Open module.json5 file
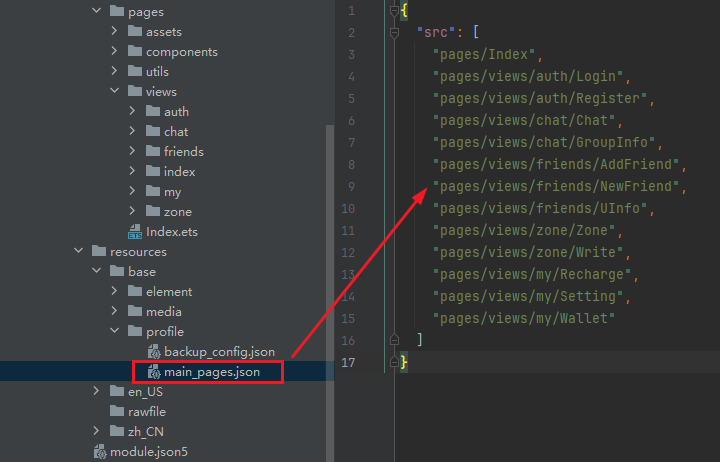Screen dimensions: 720x462 pyautogui.click(x=149, y=452)
